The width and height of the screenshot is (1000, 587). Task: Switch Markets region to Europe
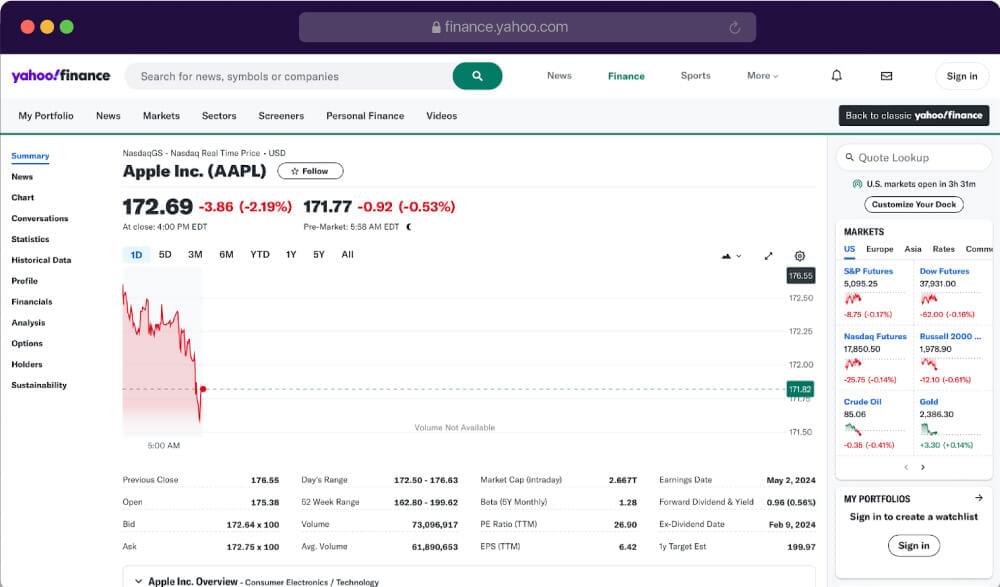point(880,248)
